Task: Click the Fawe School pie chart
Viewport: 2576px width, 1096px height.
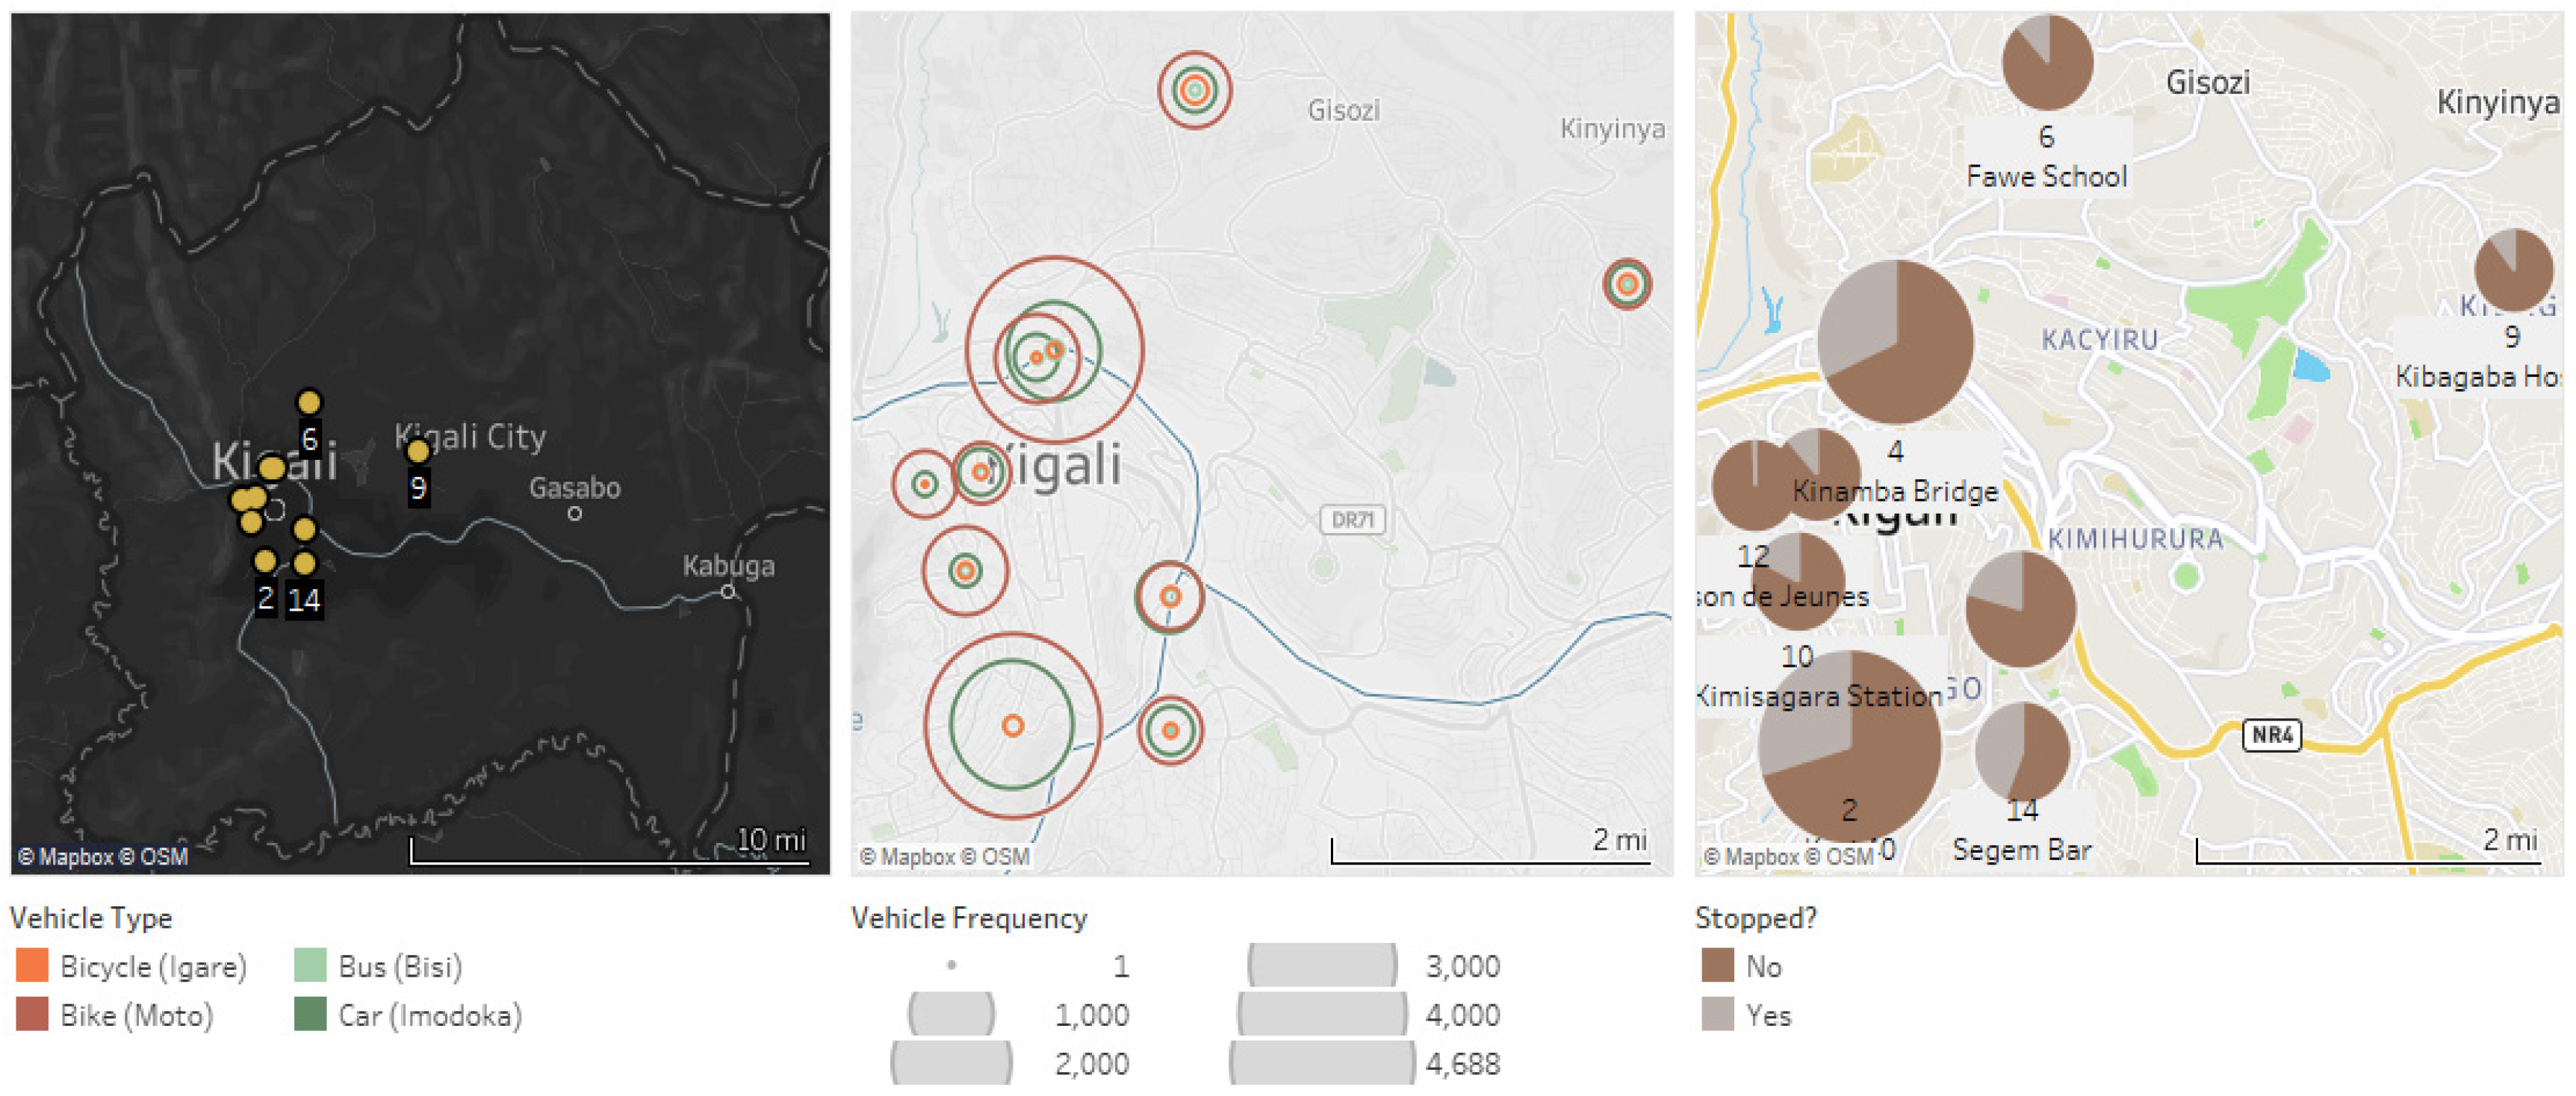Action: pos(2047,62)
